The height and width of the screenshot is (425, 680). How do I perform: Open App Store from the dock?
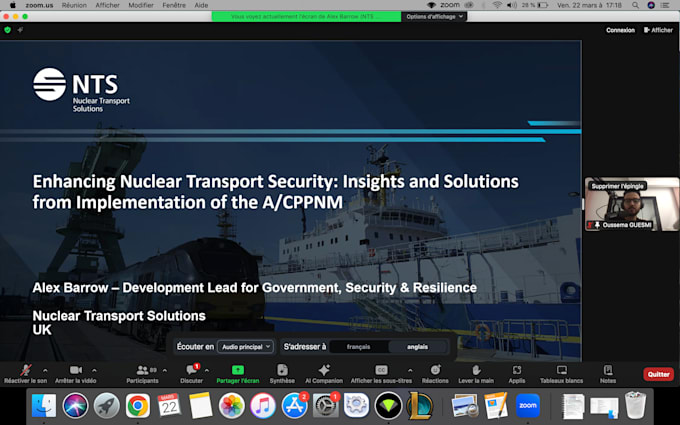pyautogui.click(x=294, y=406)
